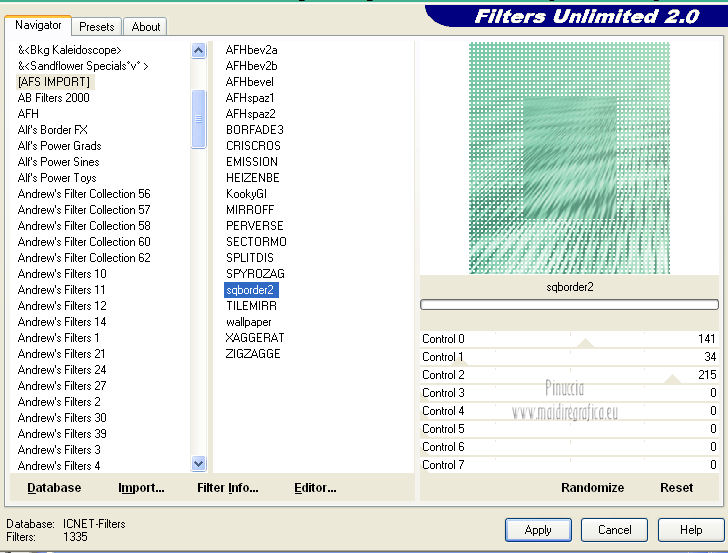
Task: Select Andrew's Filter Collection 57
Action: coord(84,210)
